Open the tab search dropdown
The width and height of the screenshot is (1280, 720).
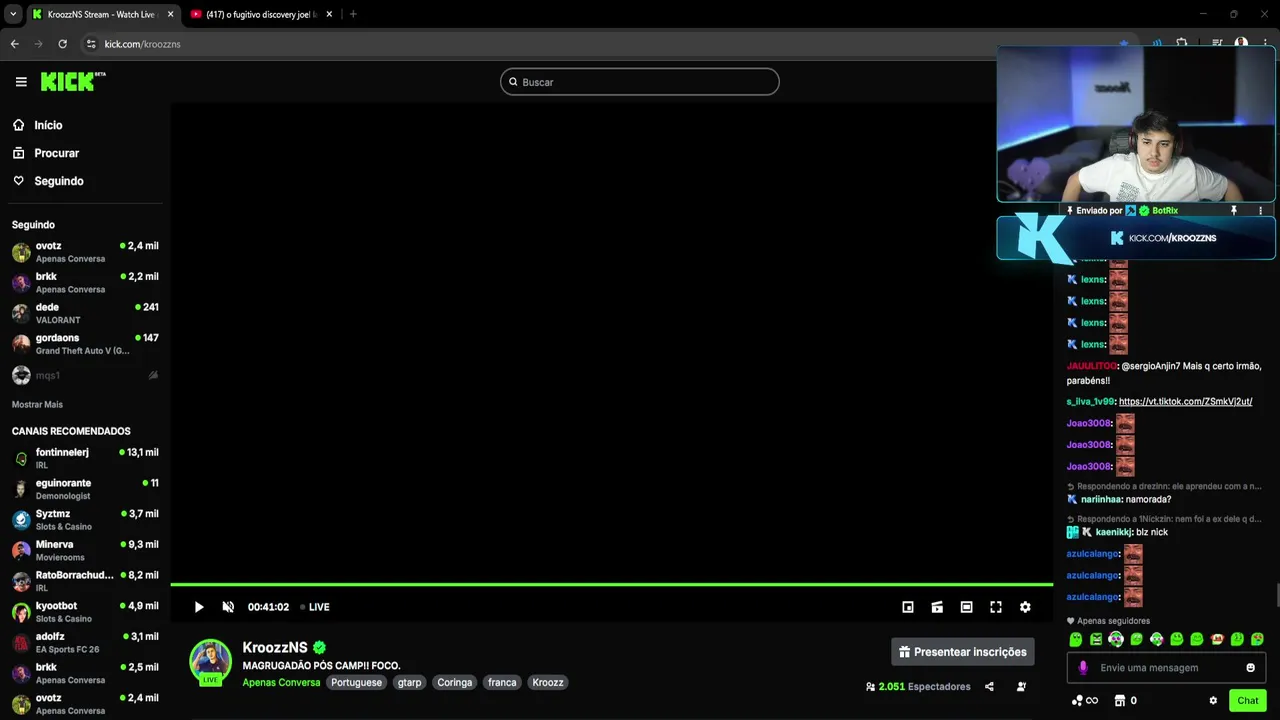(13, 14)
